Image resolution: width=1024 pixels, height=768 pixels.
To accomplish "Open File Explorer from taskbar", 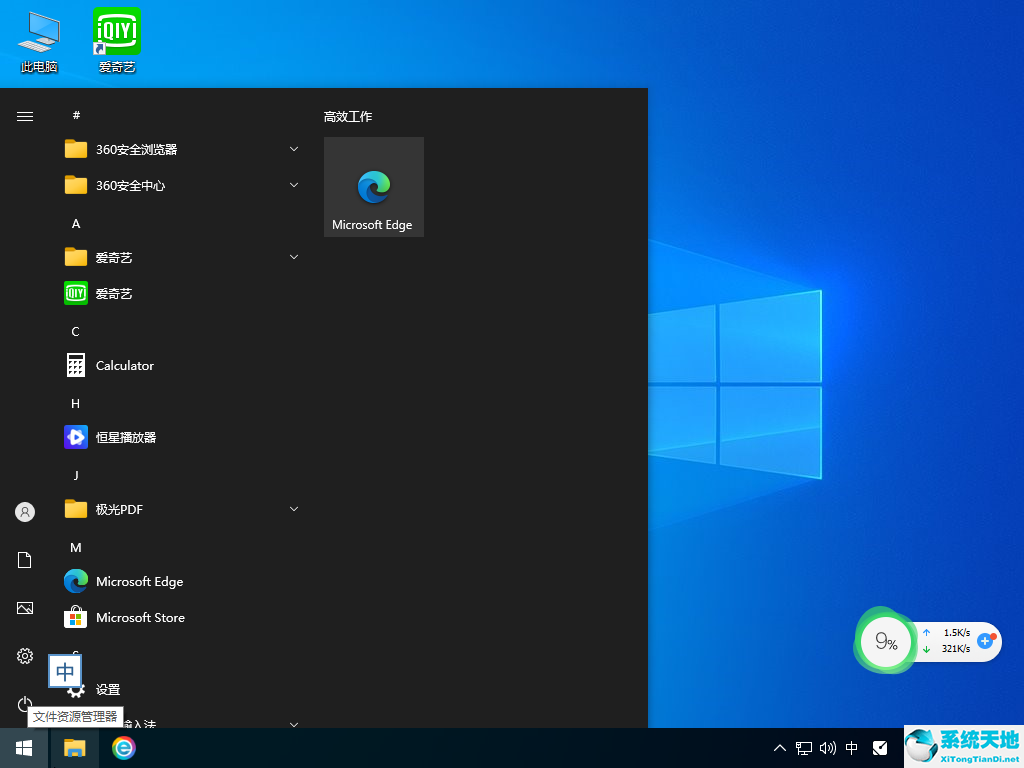I will coord(74,748).
